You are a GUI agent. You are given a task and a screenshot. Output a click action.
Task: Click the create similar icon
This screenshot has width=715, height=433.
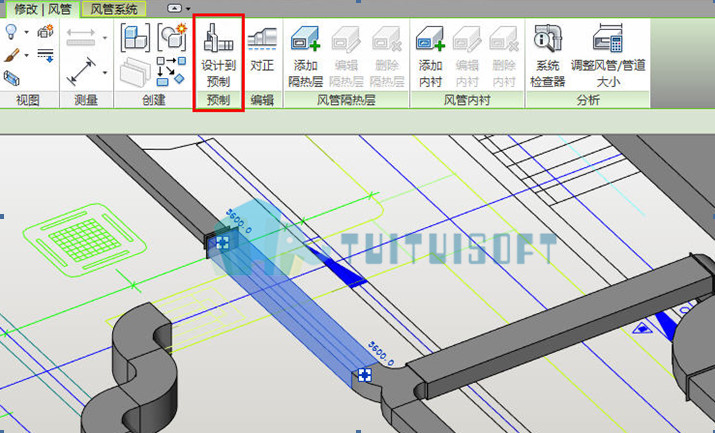pyautogui.click(x=171, y=71)
